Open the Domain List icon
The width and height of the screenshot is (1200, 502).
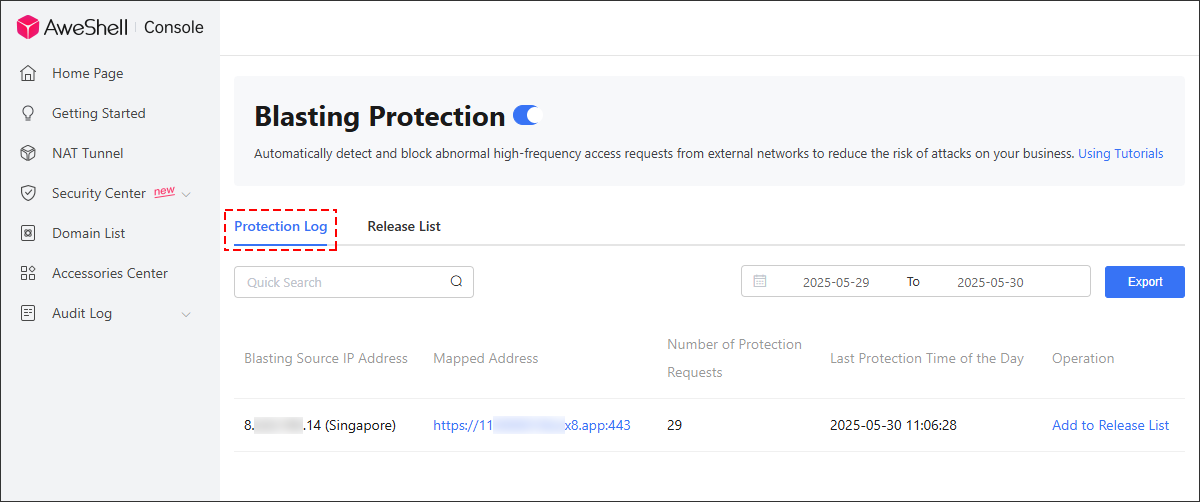click(29, 233)
